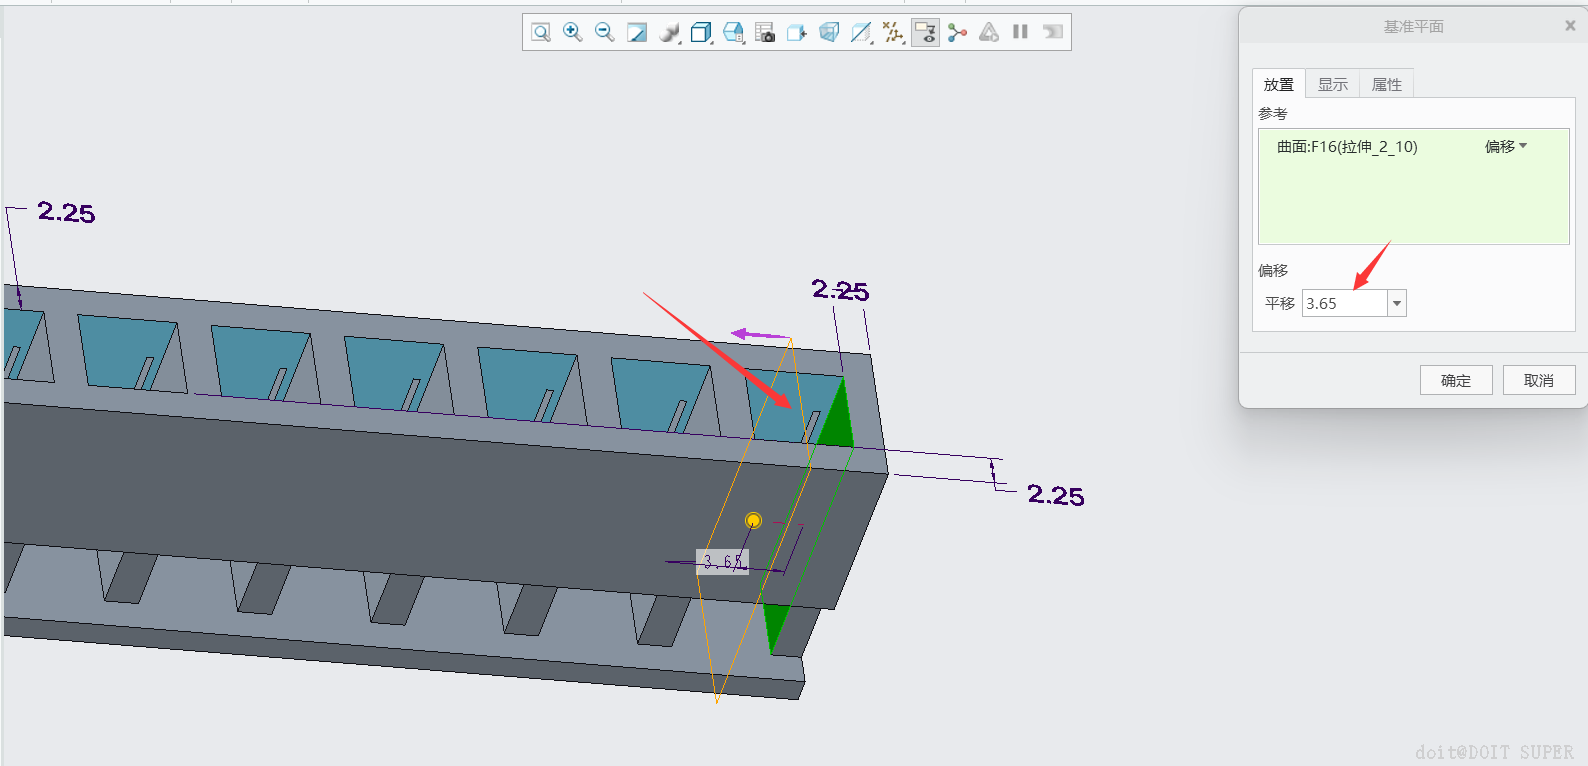1588x766 pixels.
Task: Click the diagonal section-plane toolbar icon
Action: pos(861,32)
